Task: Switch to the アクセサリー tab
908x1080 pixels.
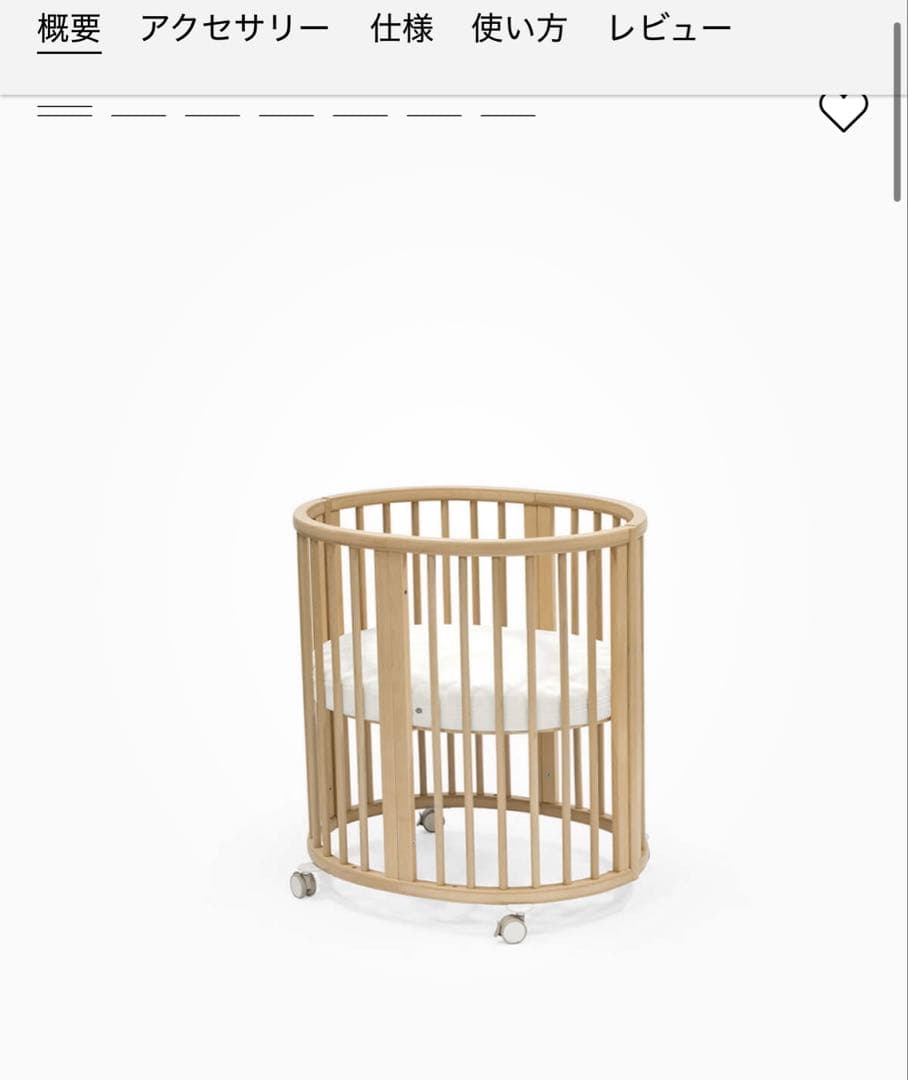Action: click(x=235, y=29)
